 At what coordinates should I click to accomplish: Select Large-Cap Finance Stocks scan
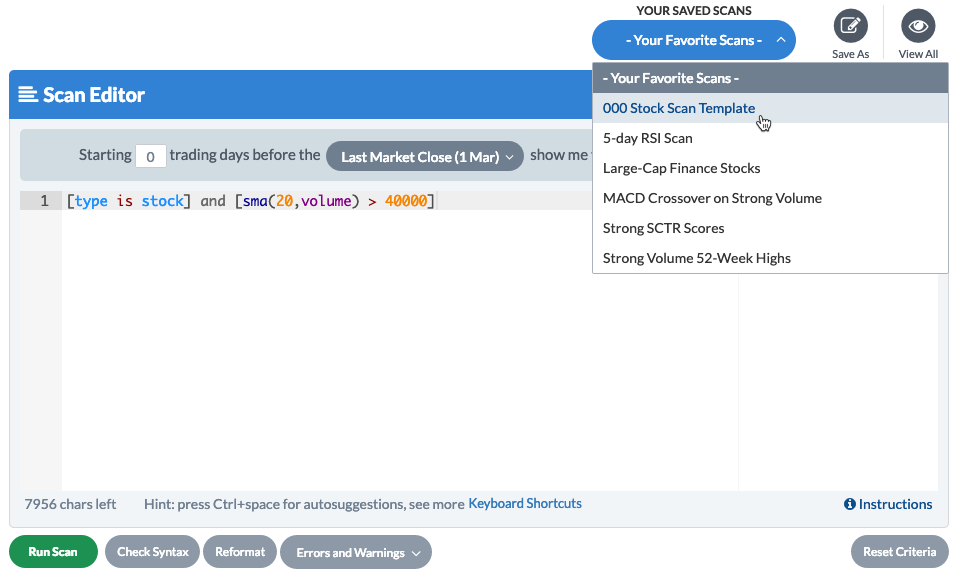click(x=681, y=168)
